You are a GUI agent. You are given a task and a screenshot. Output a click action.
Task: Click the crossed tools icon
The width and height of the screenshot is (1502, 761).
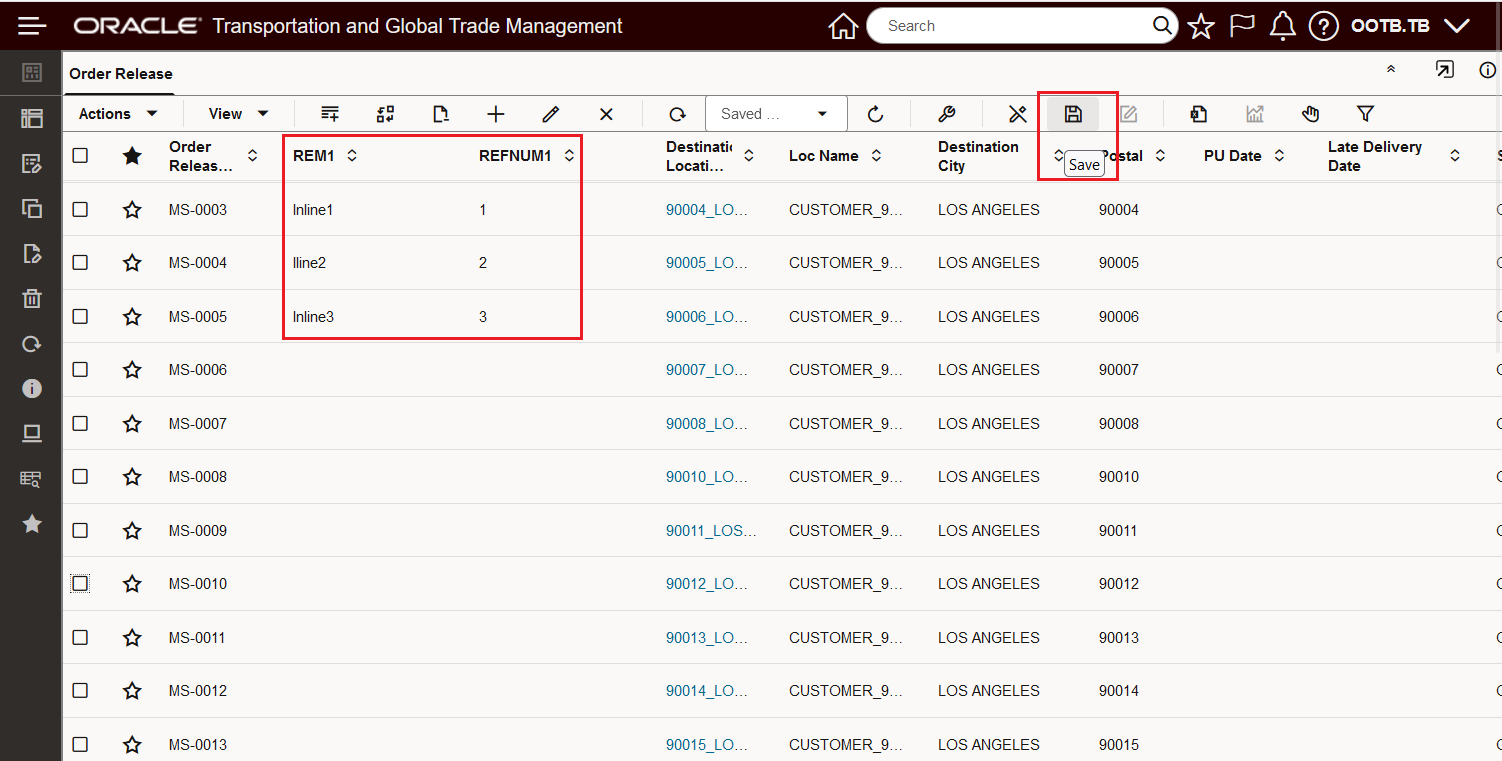[x=1018, y=114]
